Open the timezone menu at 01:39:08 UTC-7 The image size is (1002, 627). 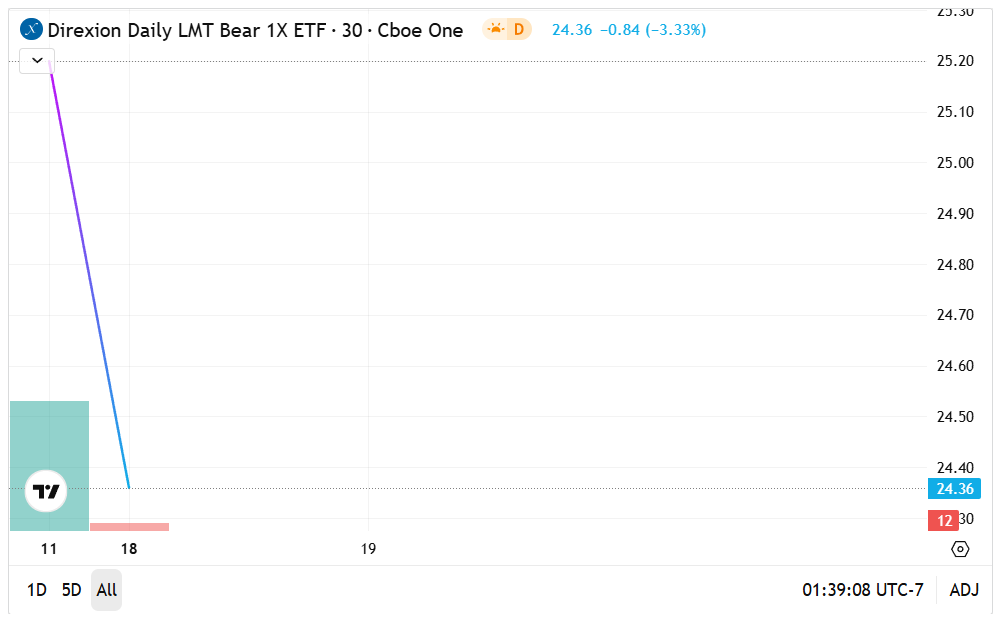pyautogui.click(x=863, y=589)
